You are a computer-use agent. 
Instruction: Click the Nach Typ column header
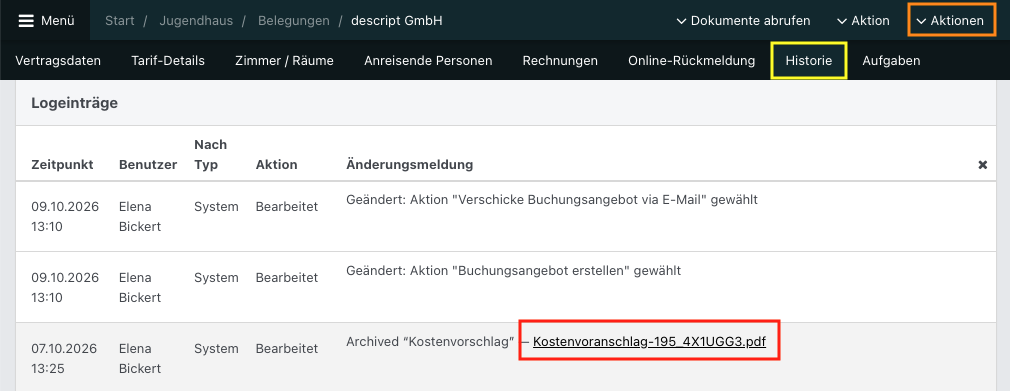tap(211, 155)
